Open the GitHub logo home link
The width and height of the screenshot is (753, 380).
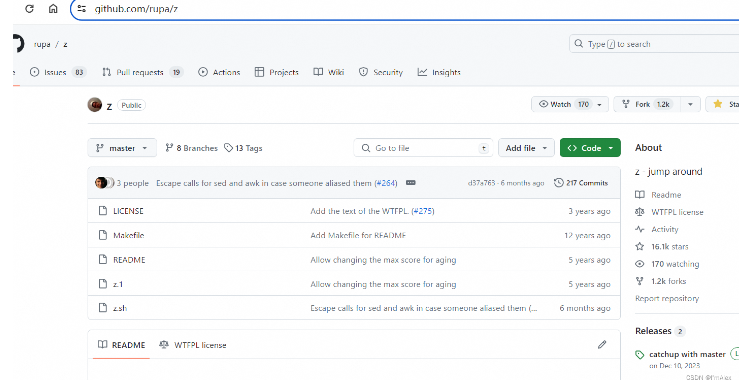(x=18, y=44)
